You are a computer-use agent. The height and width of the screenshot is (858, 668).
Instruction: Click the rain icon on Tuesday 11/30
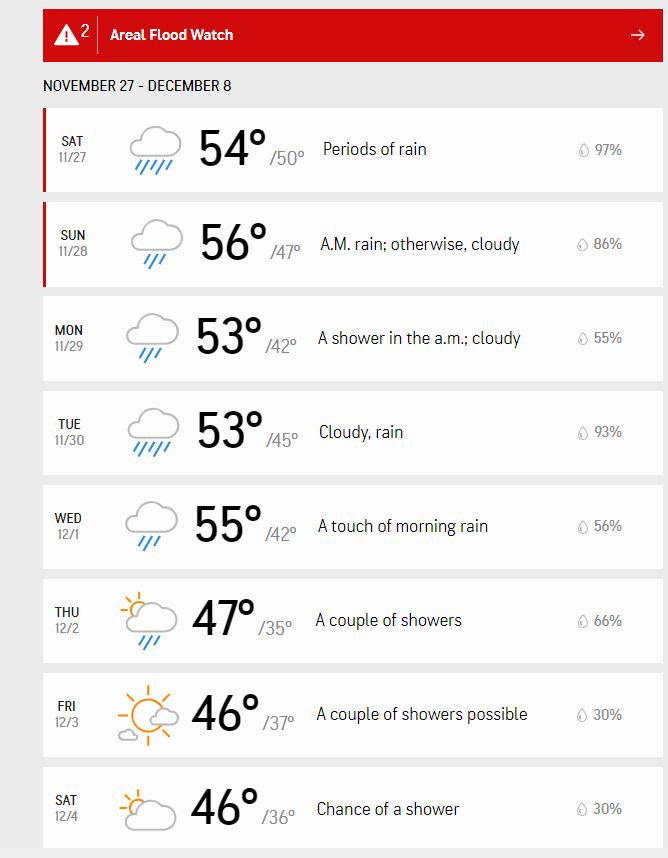click(x=153, y=432)
